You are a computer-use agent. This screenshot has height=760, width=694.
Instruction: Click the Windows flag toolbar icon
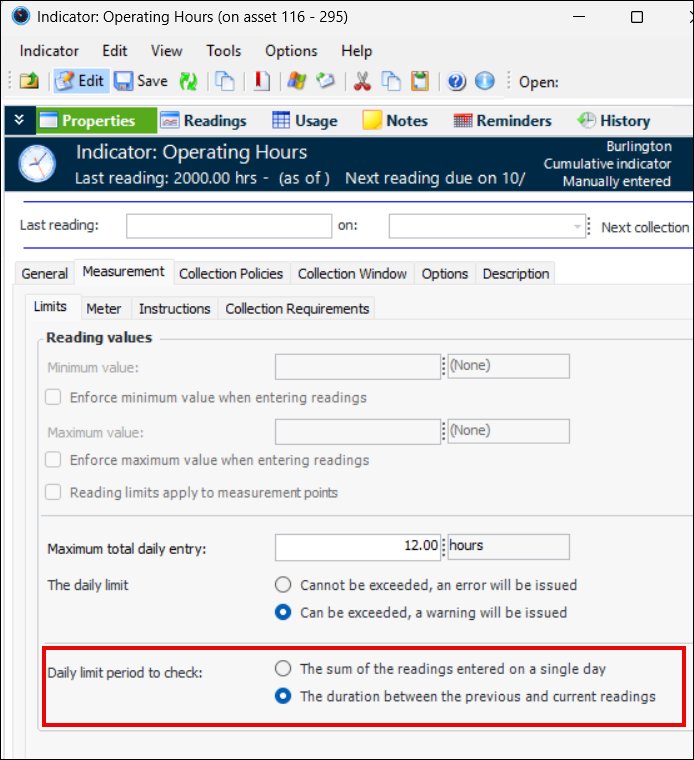click(297, 81)
